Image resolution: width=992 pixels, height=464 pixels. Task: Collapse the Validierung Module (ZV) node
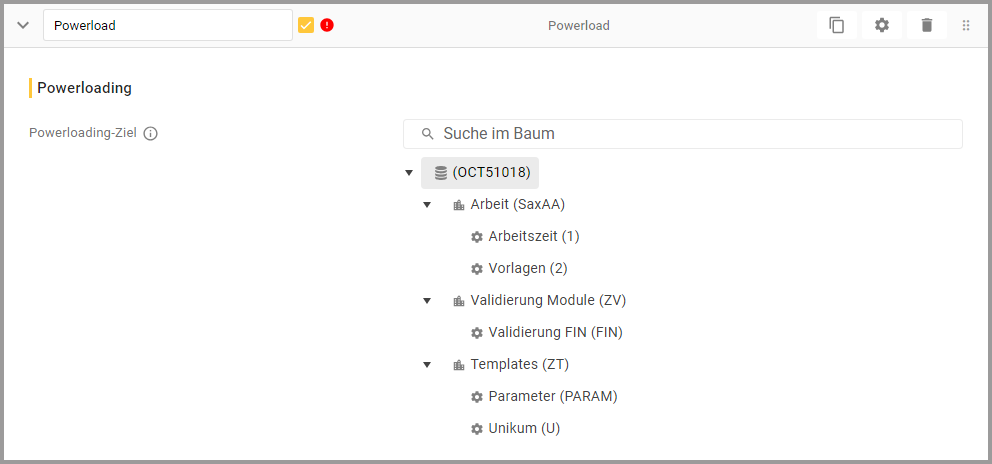tap(427, 301)
